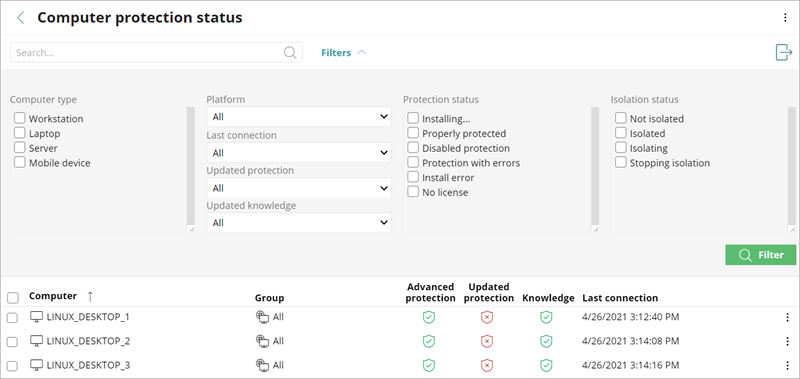Check the Workstation computer type

click(19, 118)
